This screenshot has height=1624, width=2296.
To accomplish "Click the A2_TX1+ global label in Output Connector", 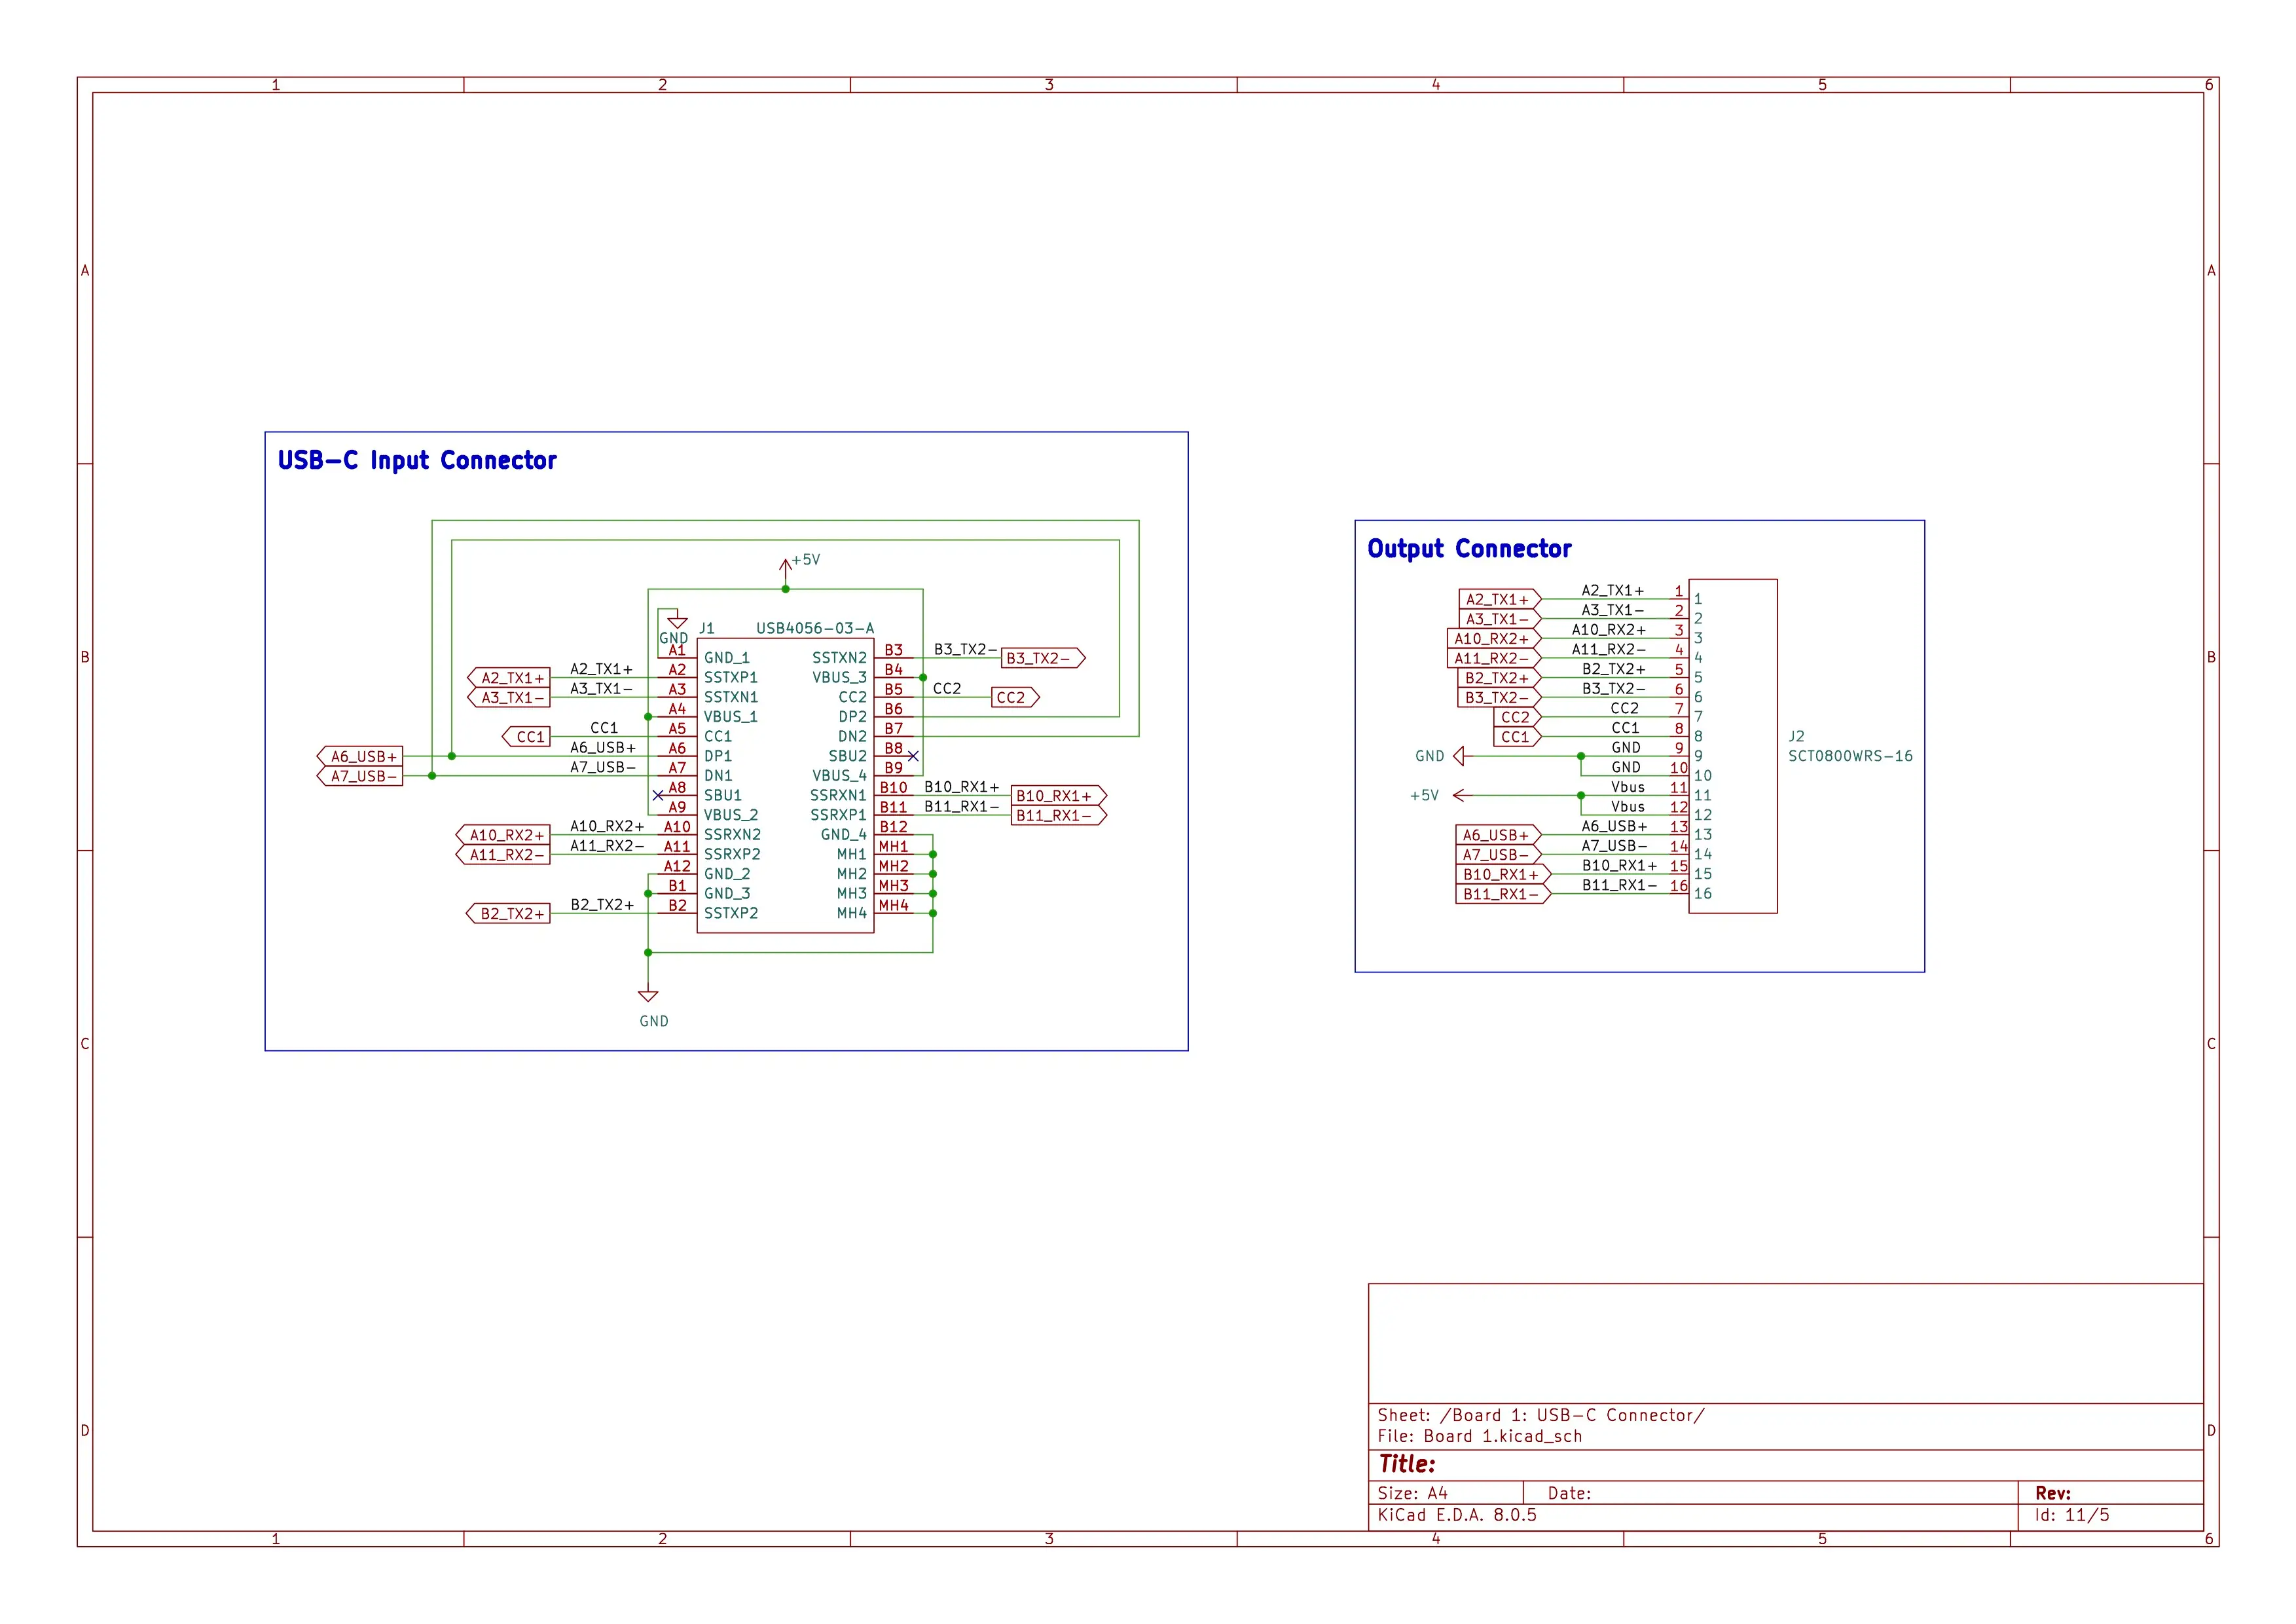I will point(1500,599).
